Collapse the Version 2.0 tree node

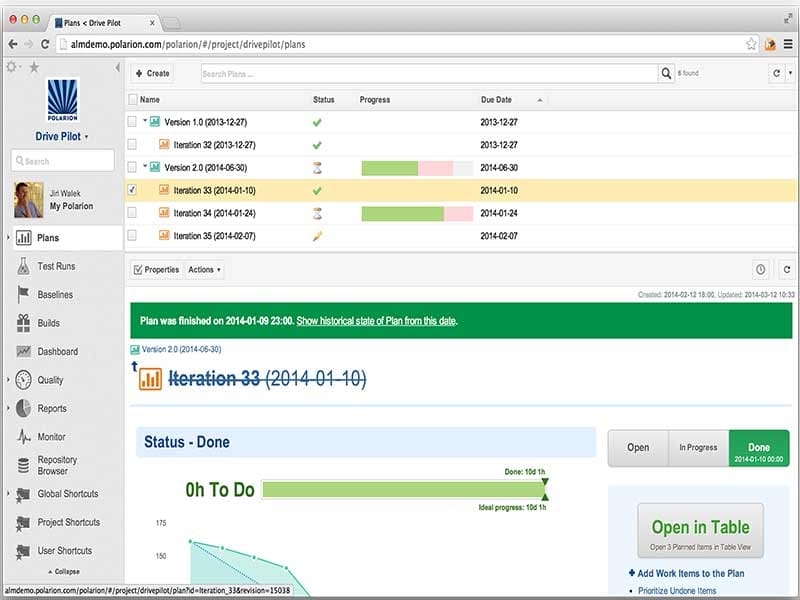144,167
